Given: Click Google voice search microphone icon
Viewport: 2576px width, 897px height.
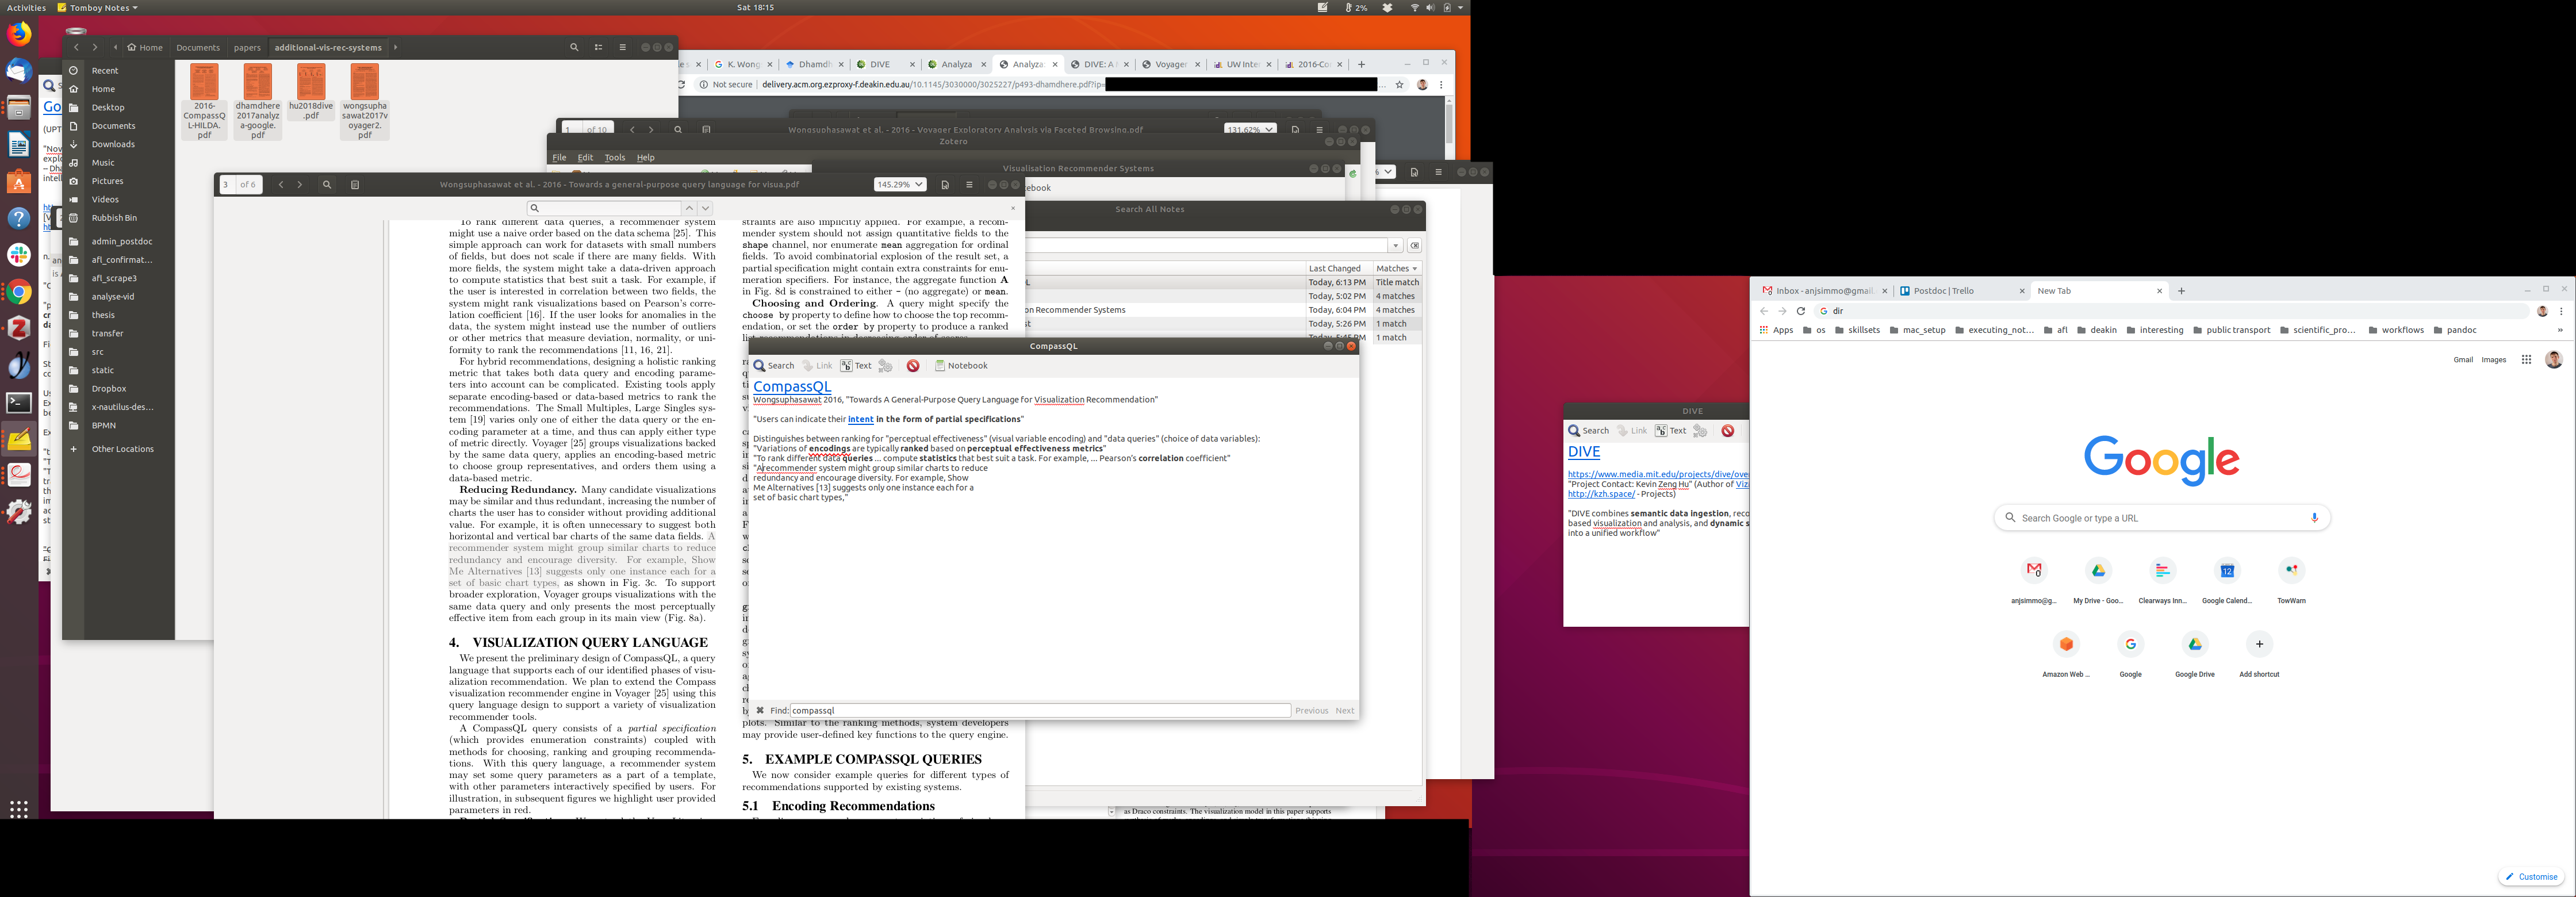Looking at the screenshot, I should pyautogui.click(x=2314, y=518).
